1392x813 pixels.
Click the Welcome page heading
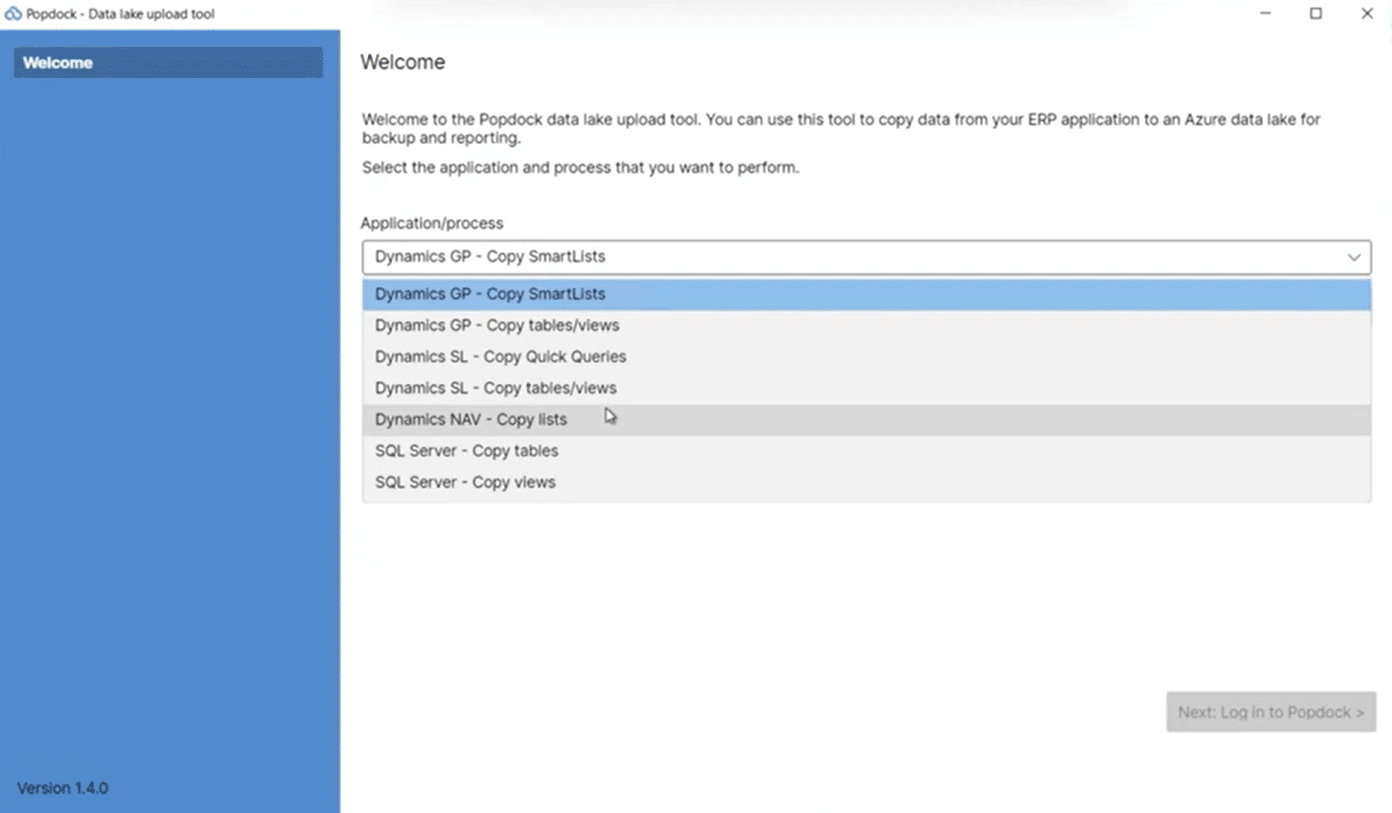tap(402, 62)
